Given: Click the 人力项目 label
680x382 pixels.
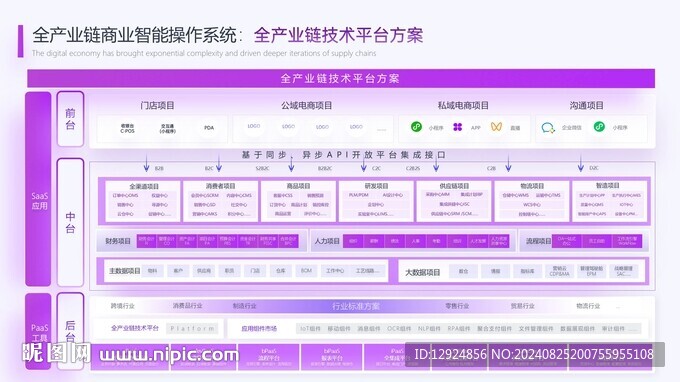Looking at the screenshot, I should [x=327, y=241].
